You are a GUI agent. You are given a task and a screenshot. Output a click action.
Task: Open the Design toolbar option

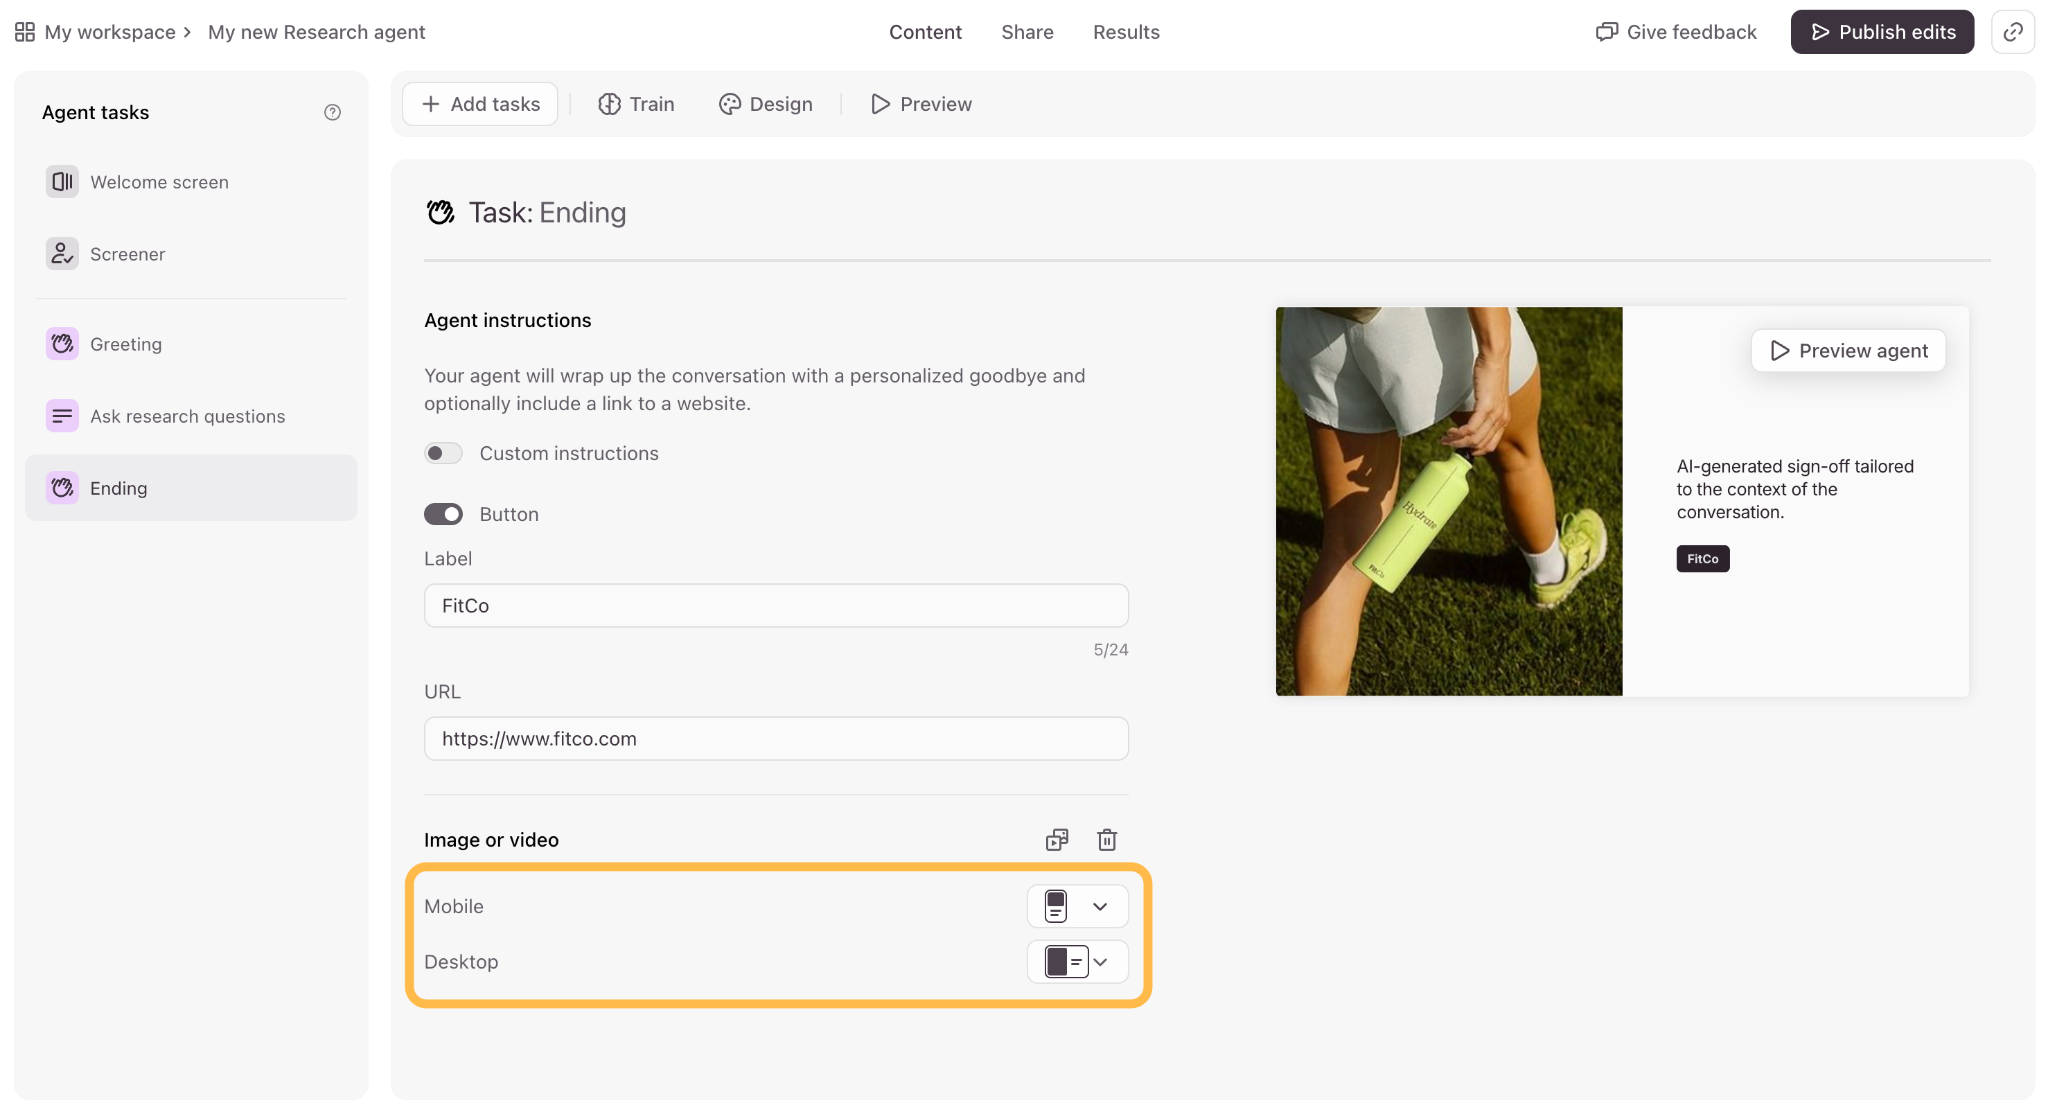[x=766, y=104]
